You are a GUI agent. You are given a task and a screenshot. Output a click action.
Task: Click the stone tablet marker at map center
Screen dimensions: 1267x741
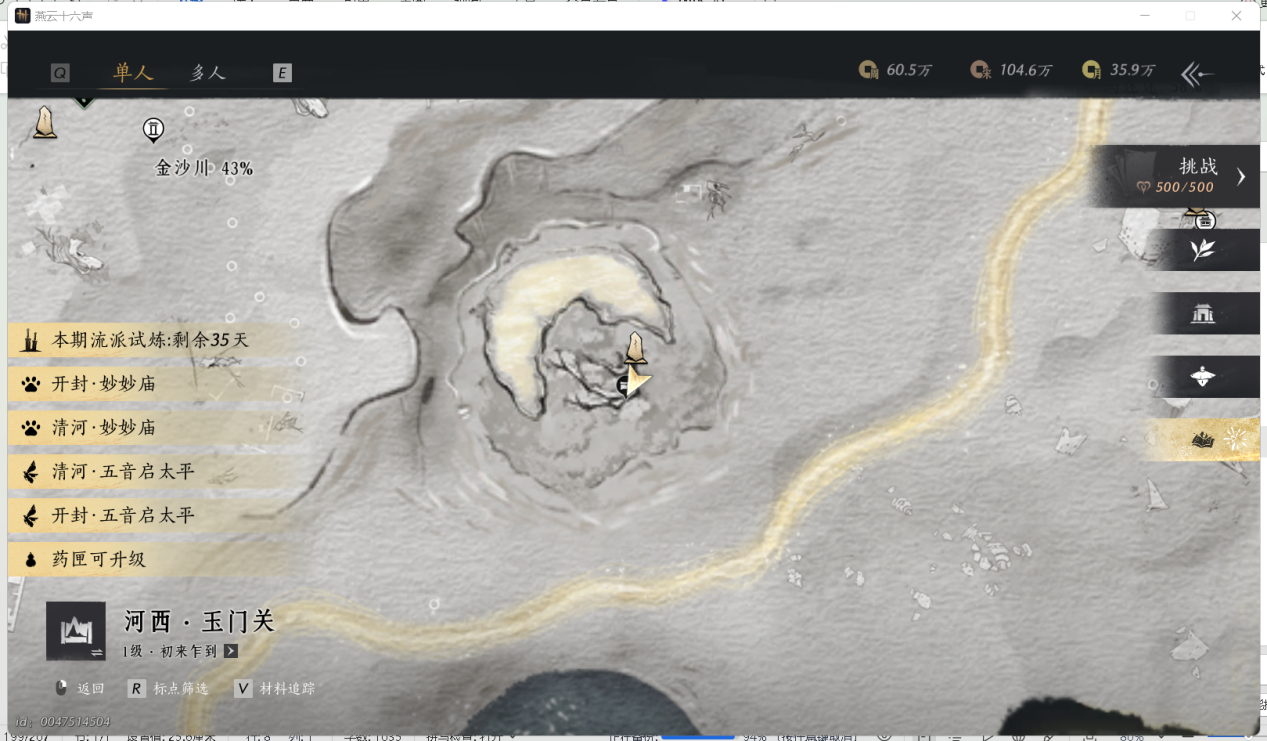click(634, 349)
